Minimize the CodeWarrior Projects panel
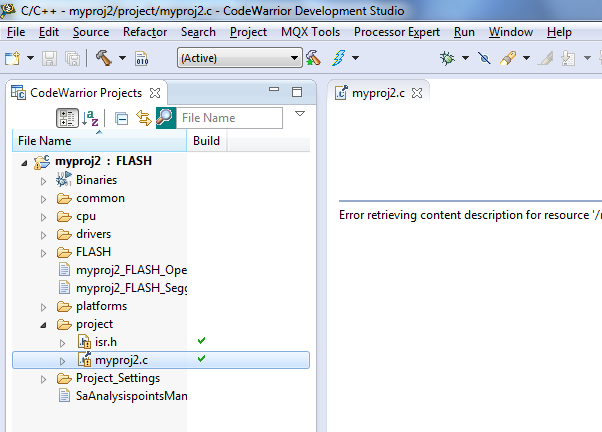The image size is (602, 432). point(274,89)
